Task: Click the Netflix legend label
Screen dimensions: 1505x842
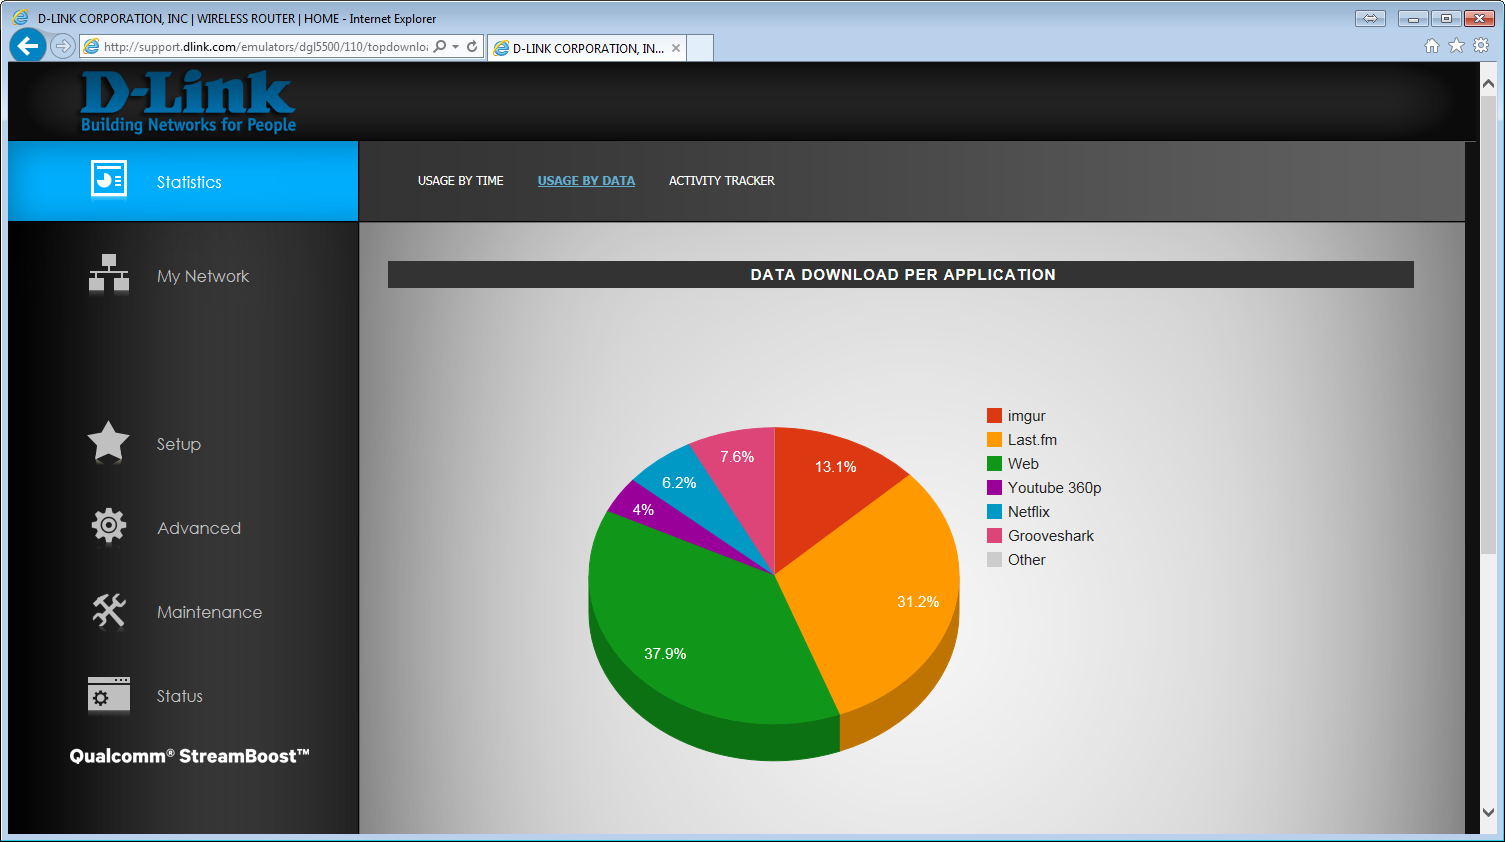Action: [x=1029, y=512]
